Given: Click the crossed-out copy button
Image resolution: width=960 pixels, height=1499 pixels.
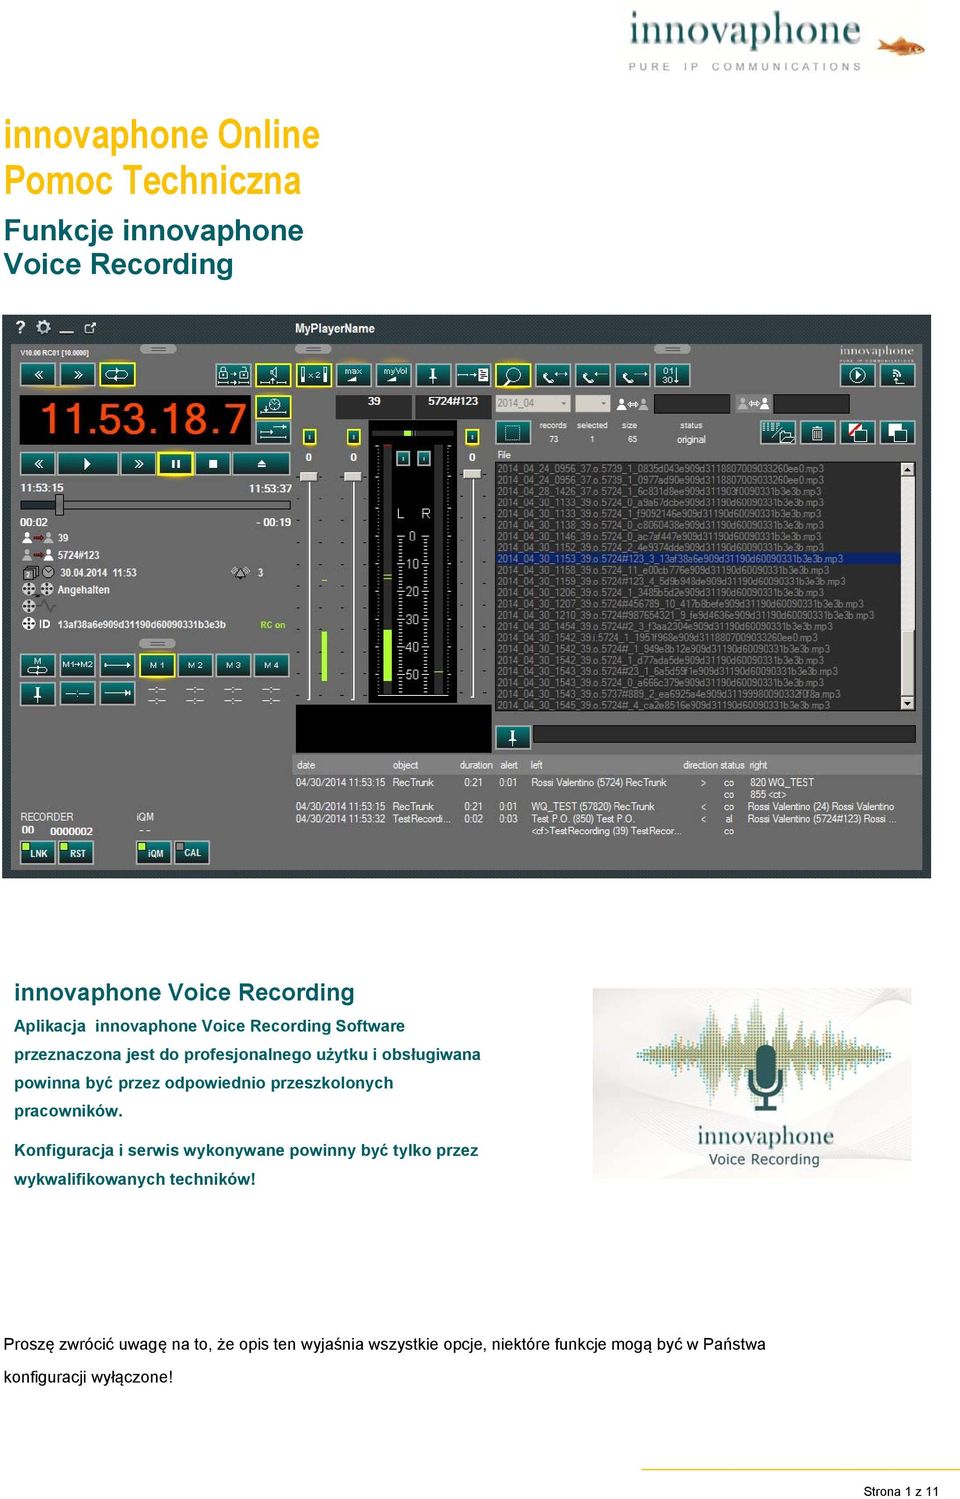Looking at the screenshot, I should click(857, 432).
